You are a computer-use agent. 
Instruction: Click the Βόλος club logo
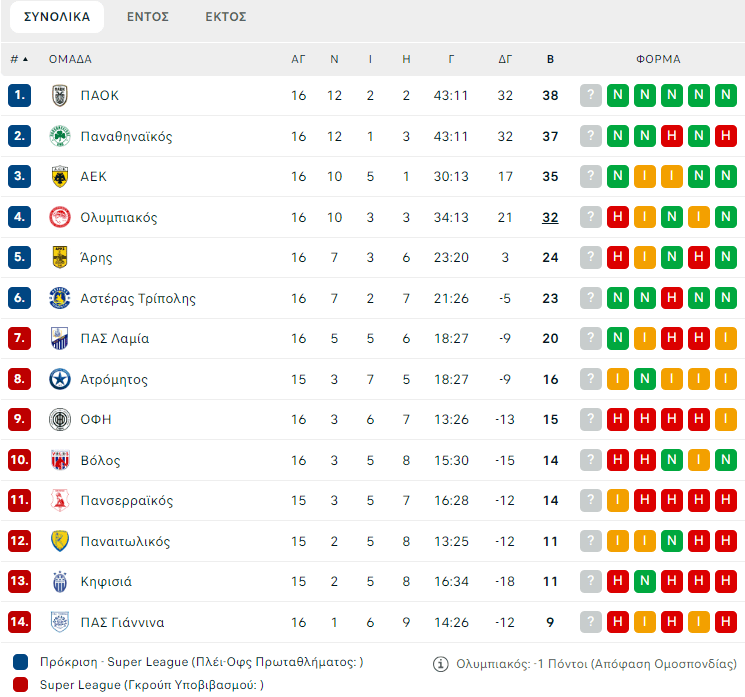pyautogui.click(x=60, y=460)
